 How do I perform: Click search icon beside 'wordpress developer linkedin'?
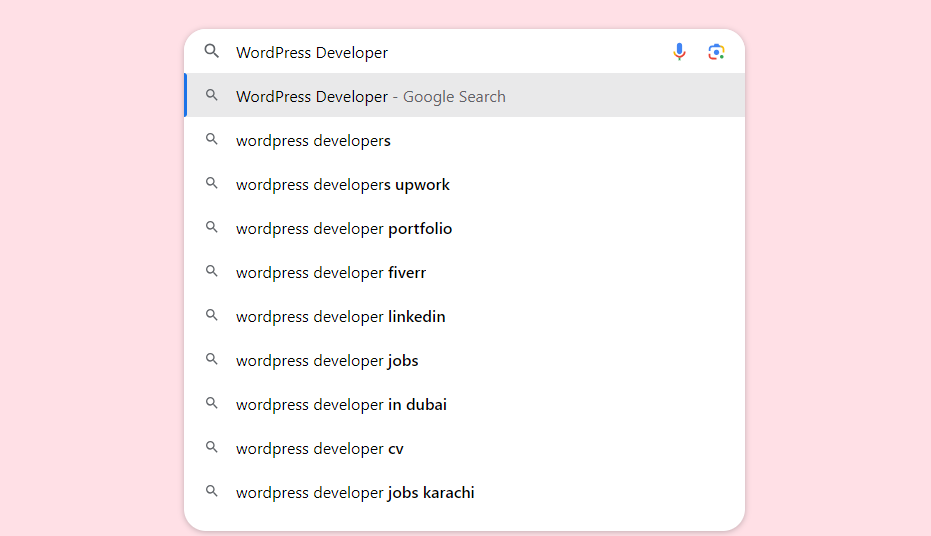tap(211, 315)
